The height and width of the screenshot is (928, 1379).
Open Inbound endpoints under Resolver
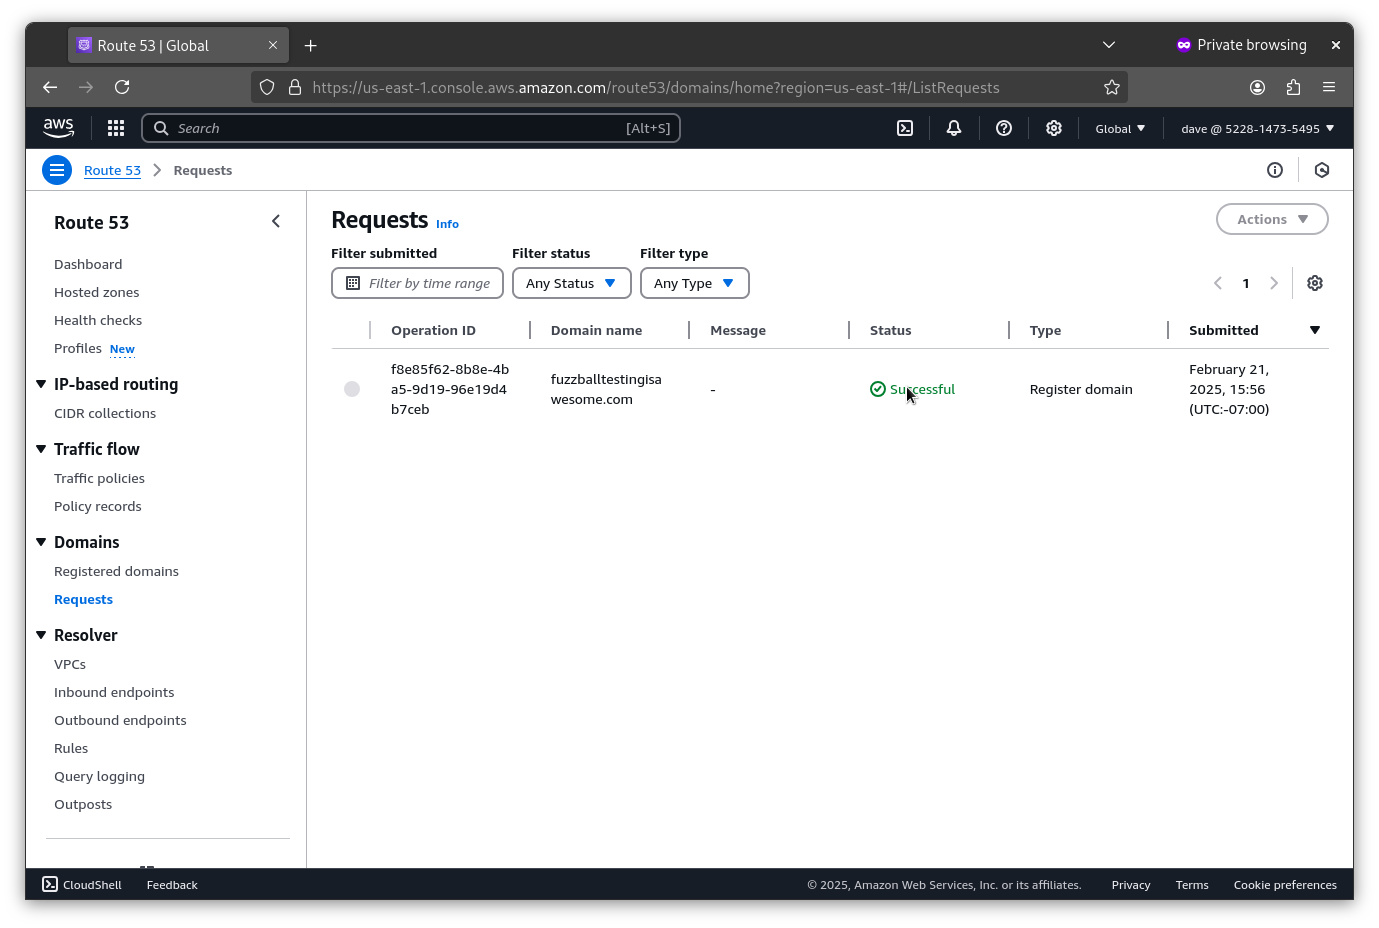(114, 692)
